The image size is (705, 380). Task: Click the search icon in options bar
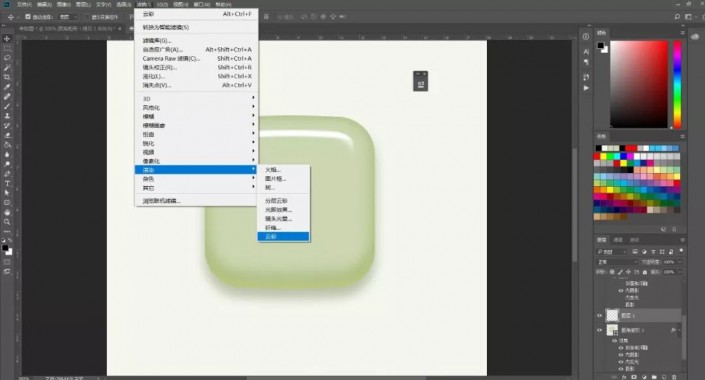677,17
